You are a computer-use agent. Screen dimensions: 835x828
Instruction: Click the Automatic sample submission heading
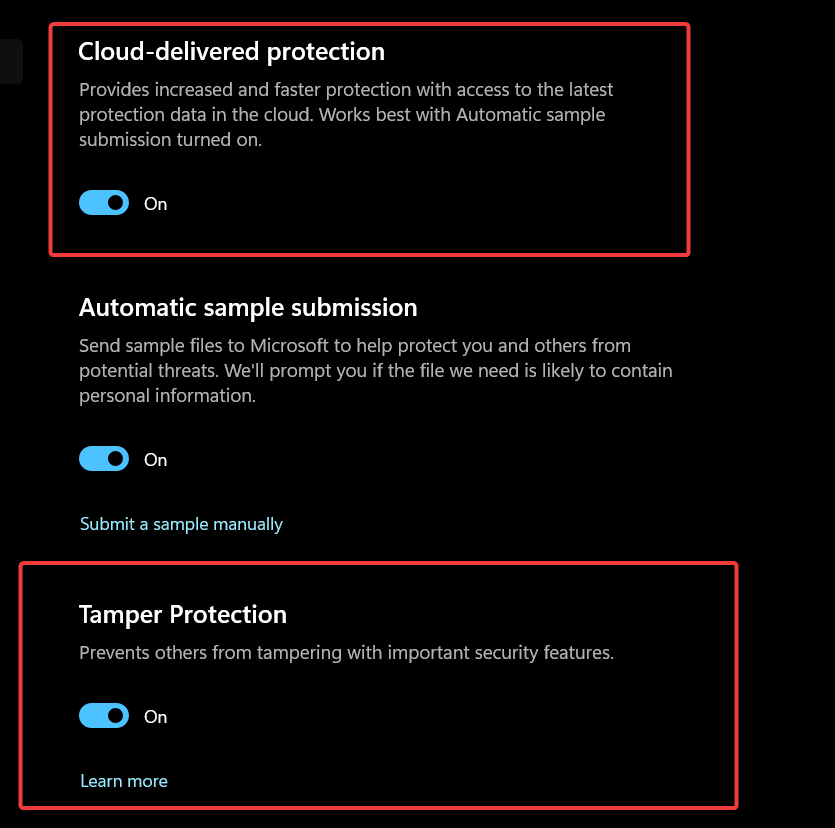coord(247,307)
